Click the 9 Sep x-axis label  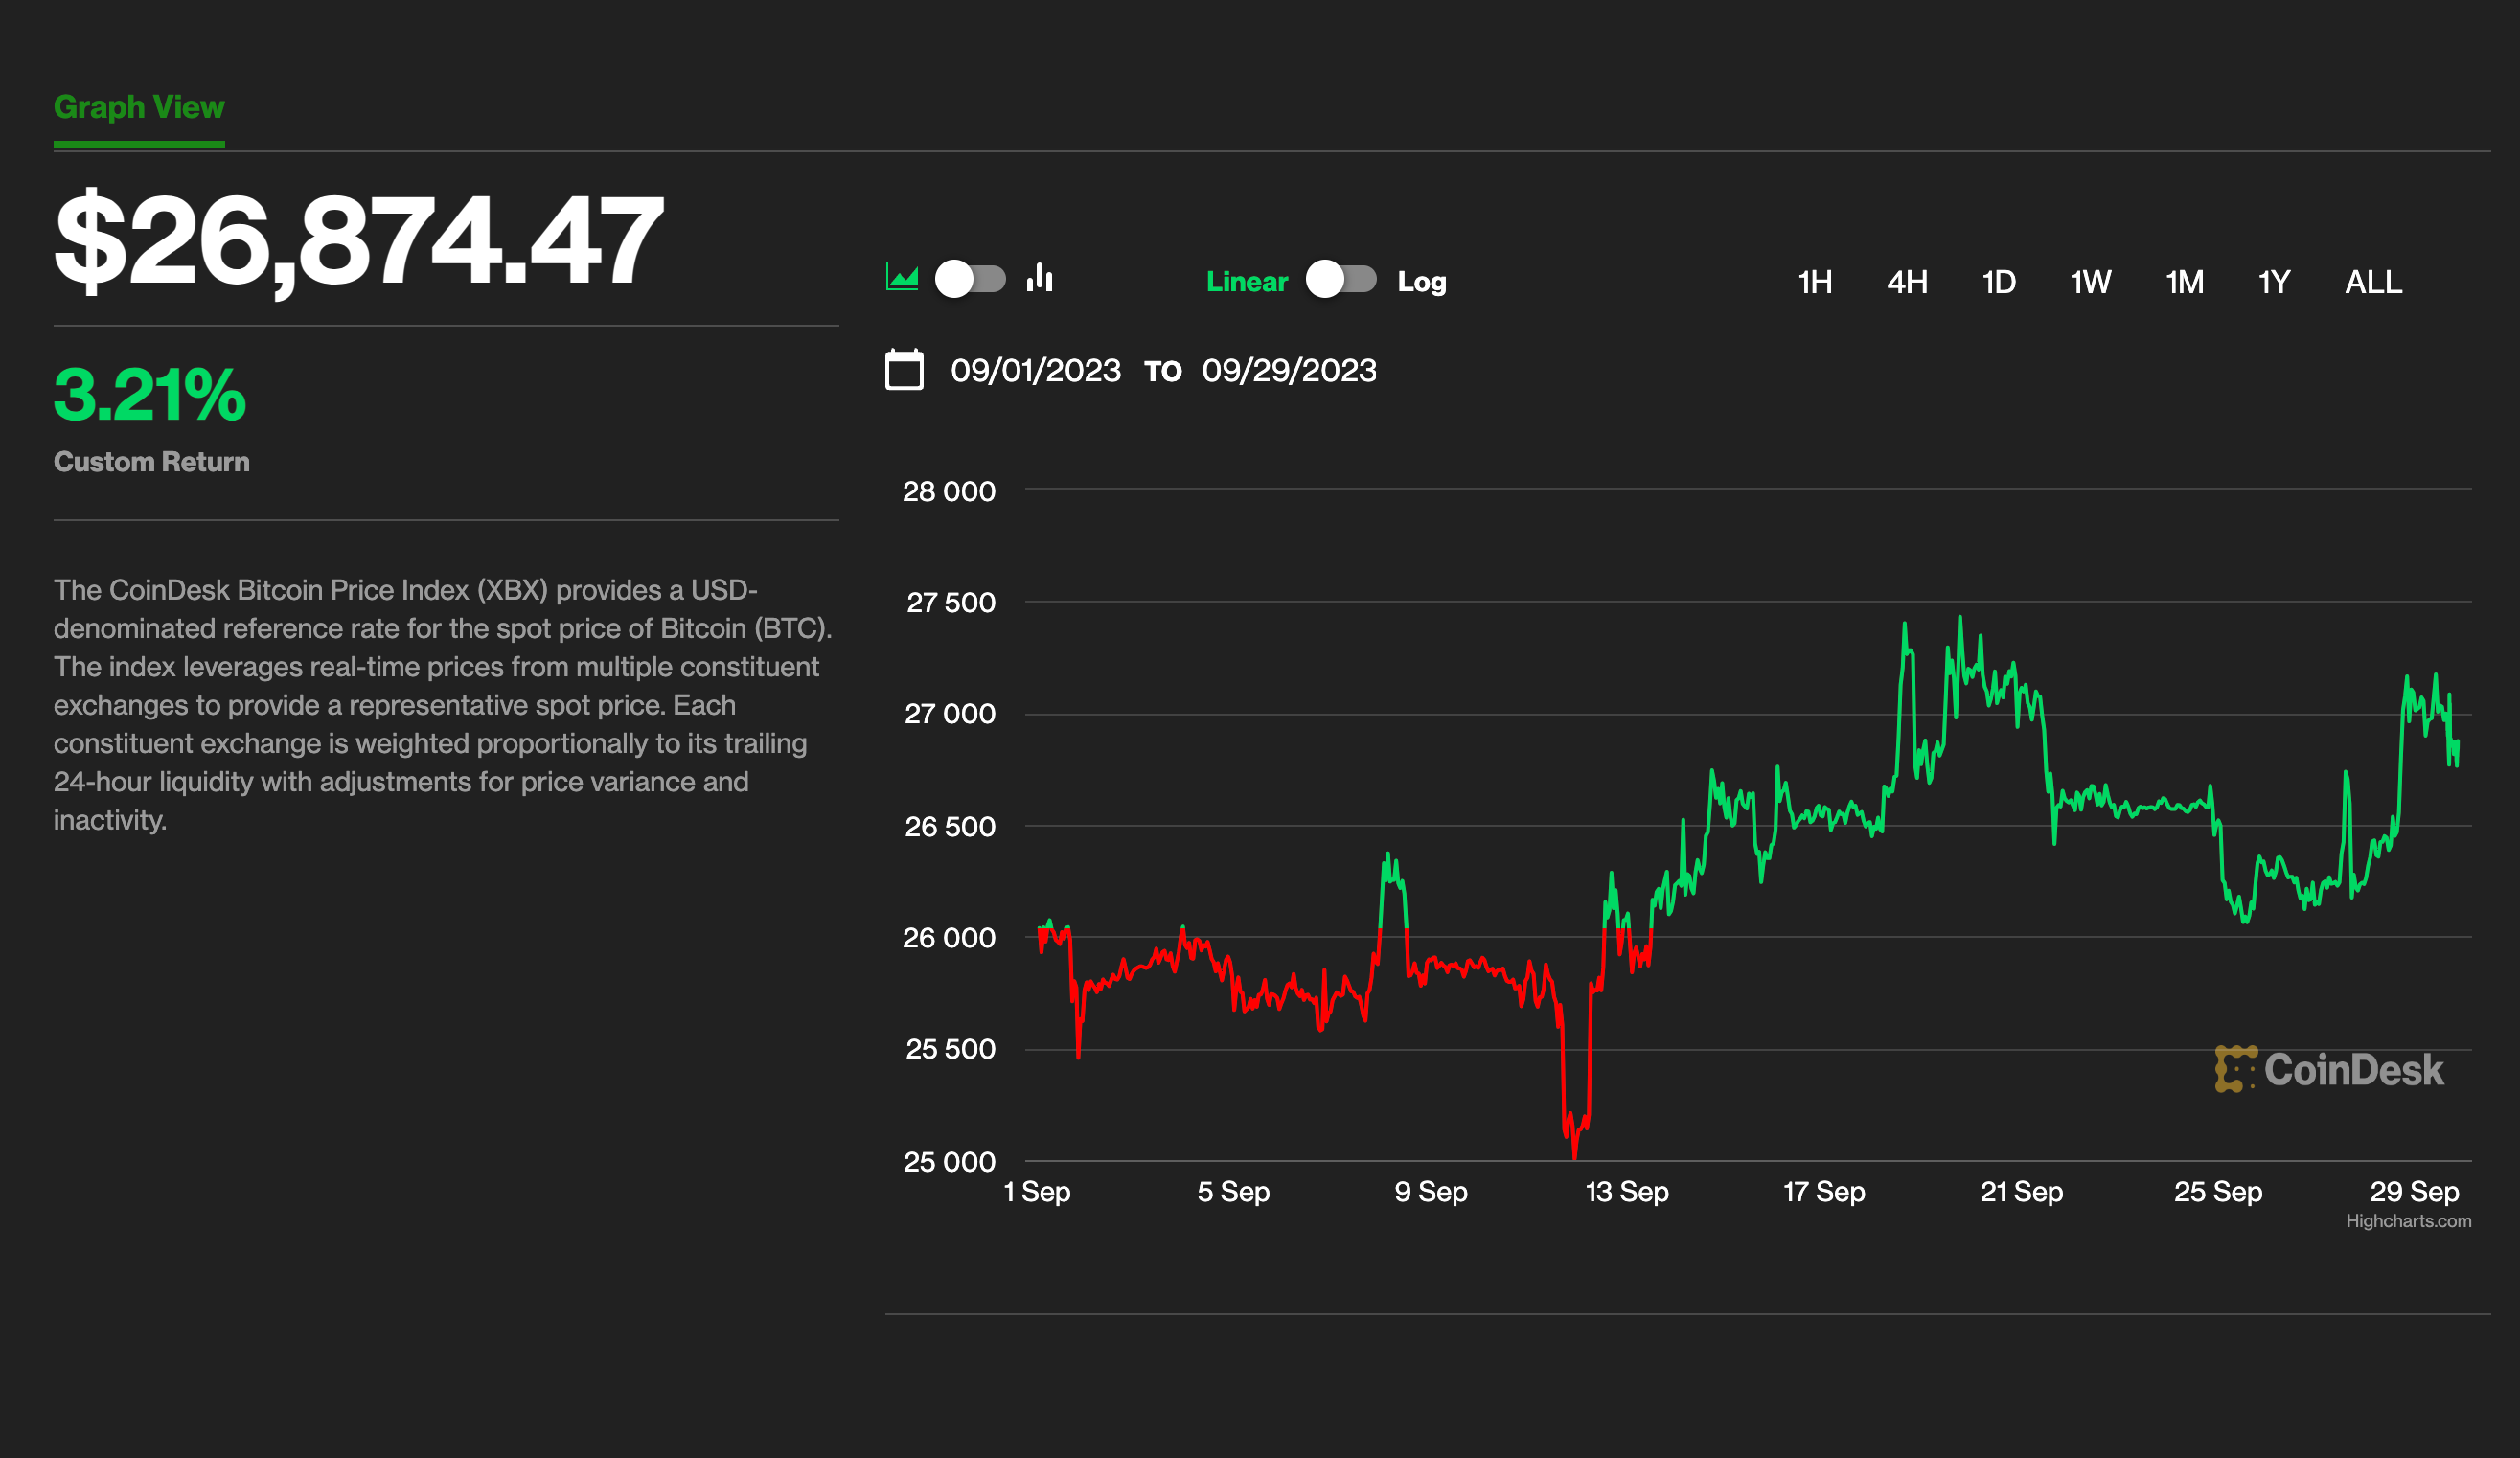click(1431, 1192)
